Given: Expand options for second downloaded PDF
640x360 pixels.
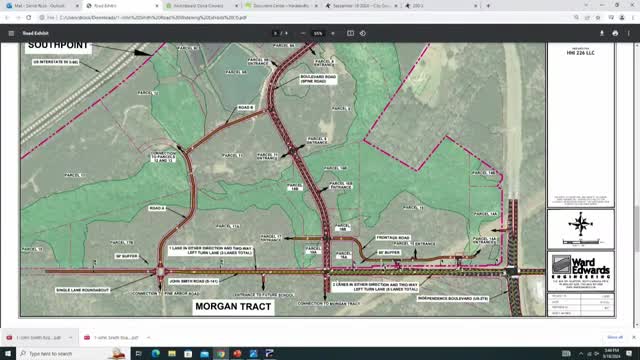Looking at the screenshot, I should coord(148,338).
